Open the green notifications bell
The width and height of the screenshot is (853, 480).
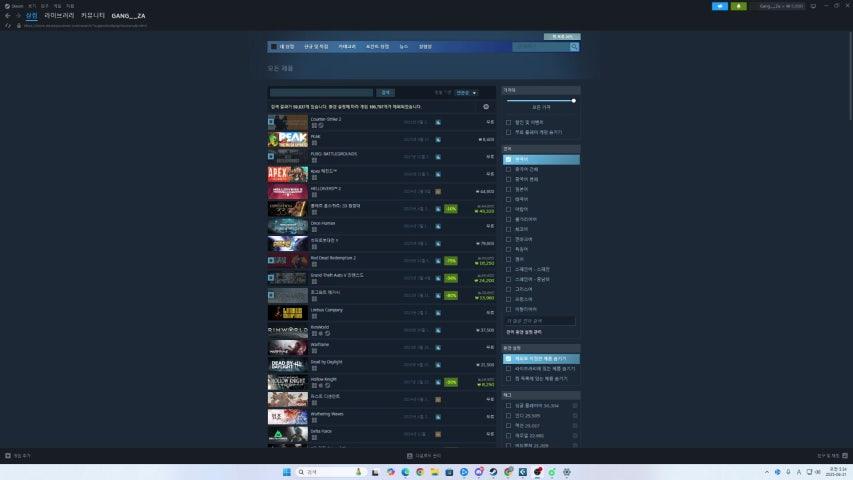[x=738, y=6]
